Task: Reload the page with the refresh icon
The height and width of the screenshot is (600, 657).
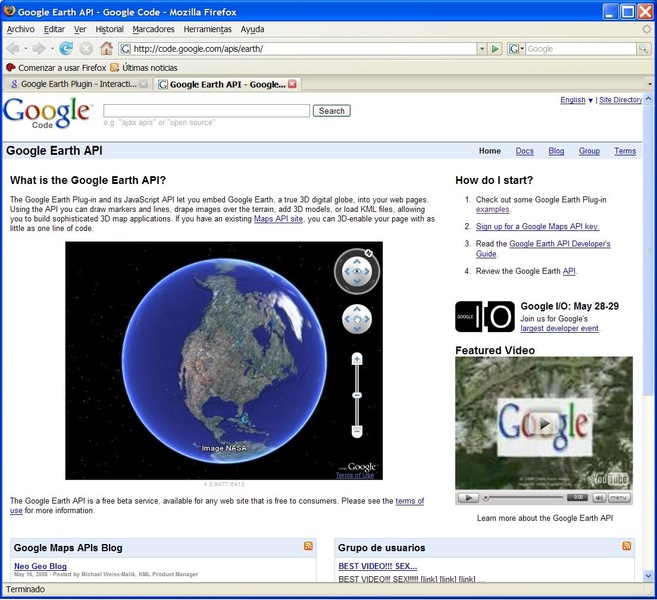Action: [x=66, y=48]
